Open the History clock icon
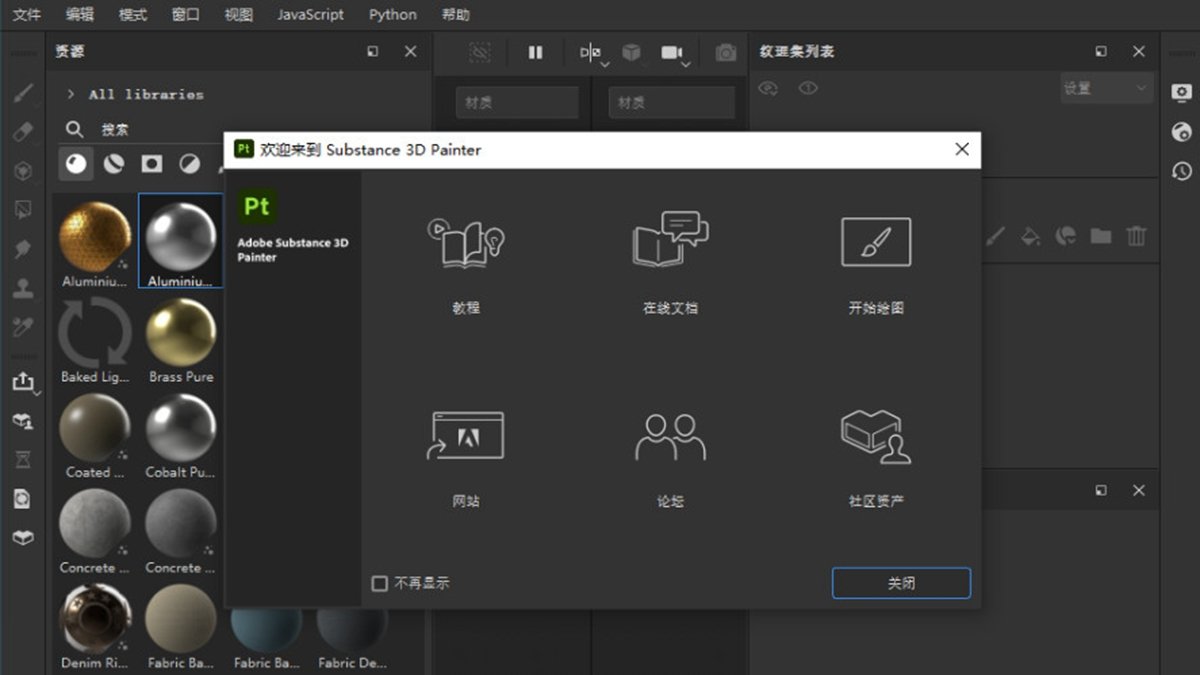This screenshot has height=675, width=1200. point(1182,171)
